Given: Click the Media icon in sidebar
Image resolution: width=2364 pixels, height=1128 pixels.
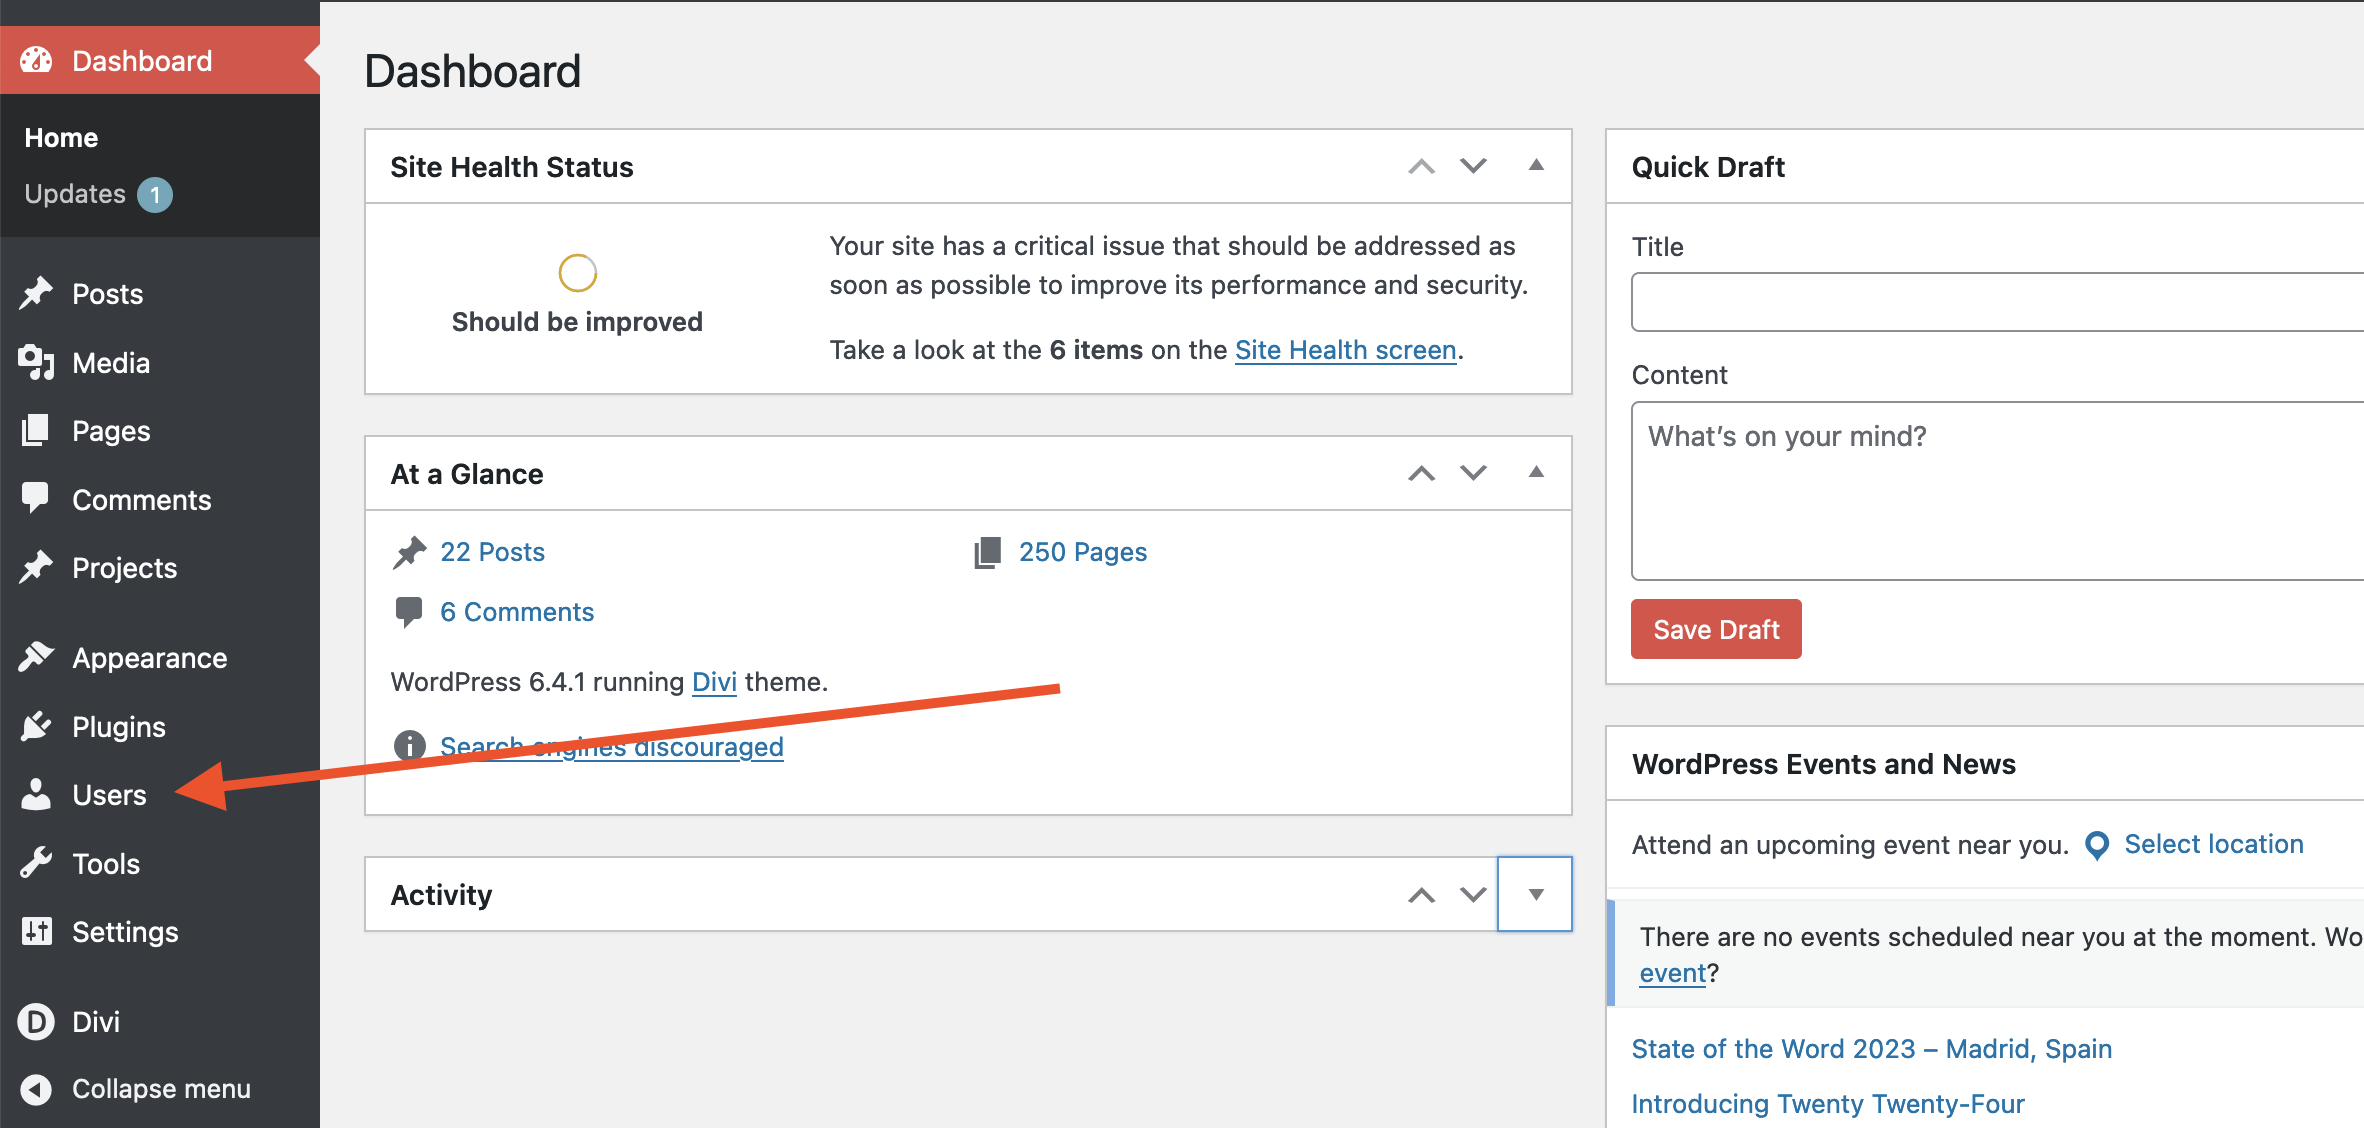Looking at the screenshot, I should coord(36,362).
